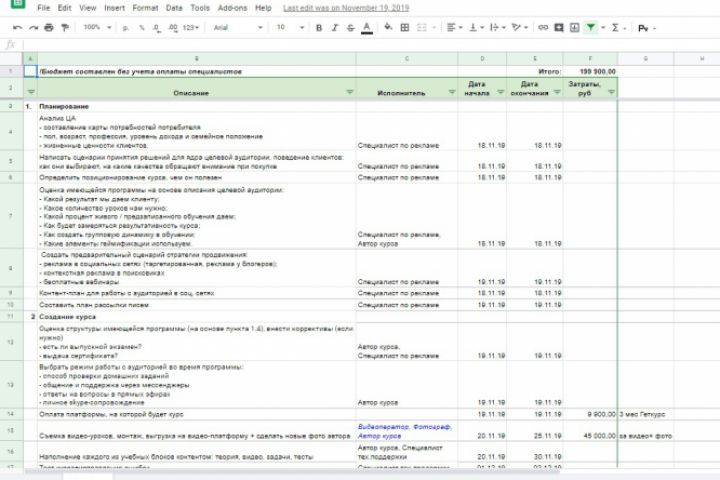Open vertical align options
720x480 pixels.
click(476, 28)
